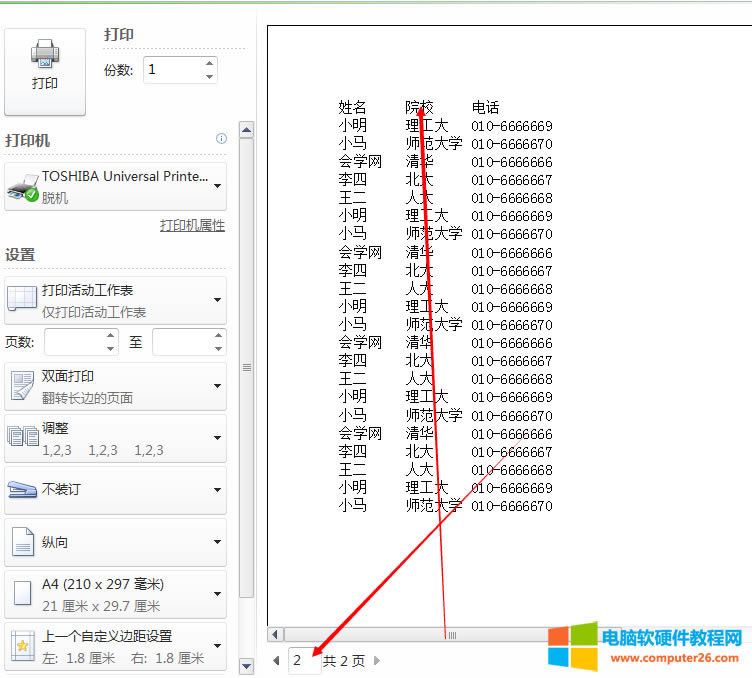Click the starting page number field

[x=73, y=342]
